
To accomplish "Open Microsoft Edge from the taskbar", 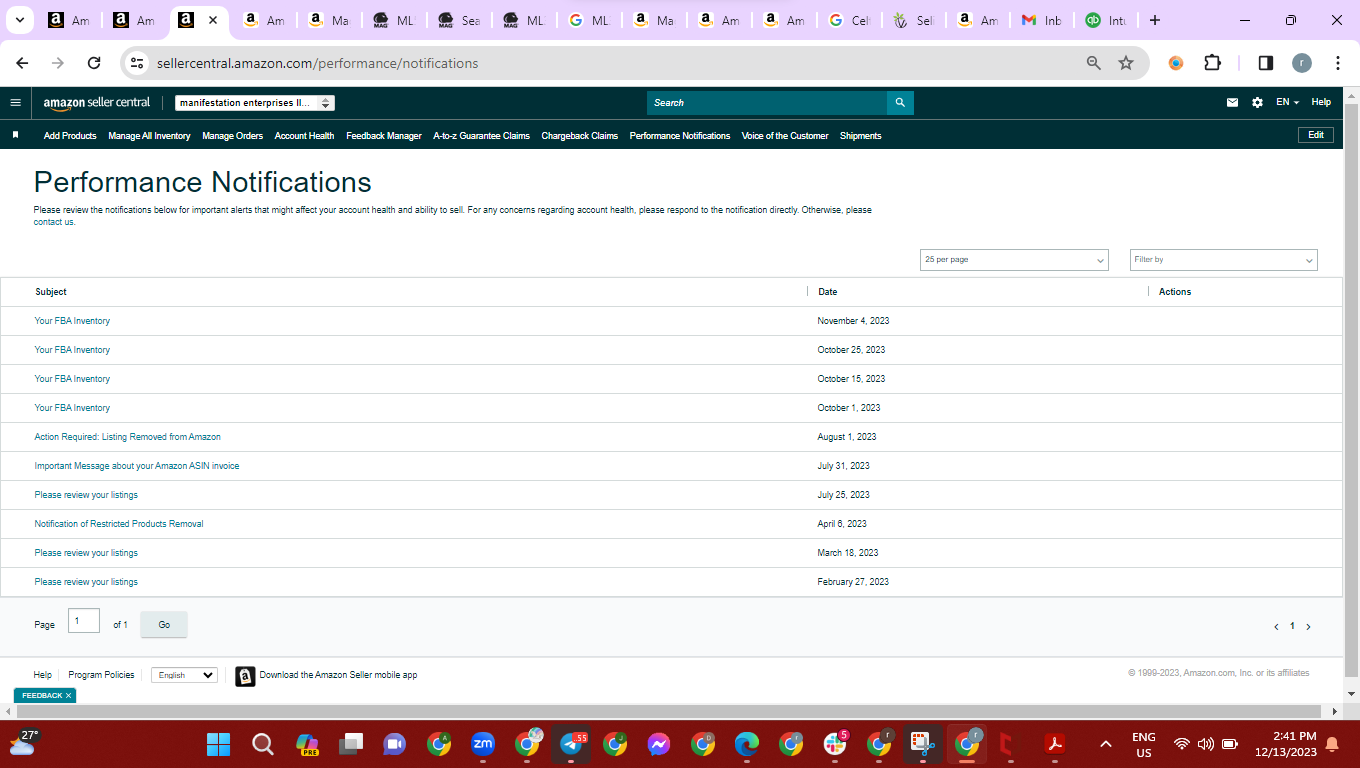I will click(x=747, y=744).
